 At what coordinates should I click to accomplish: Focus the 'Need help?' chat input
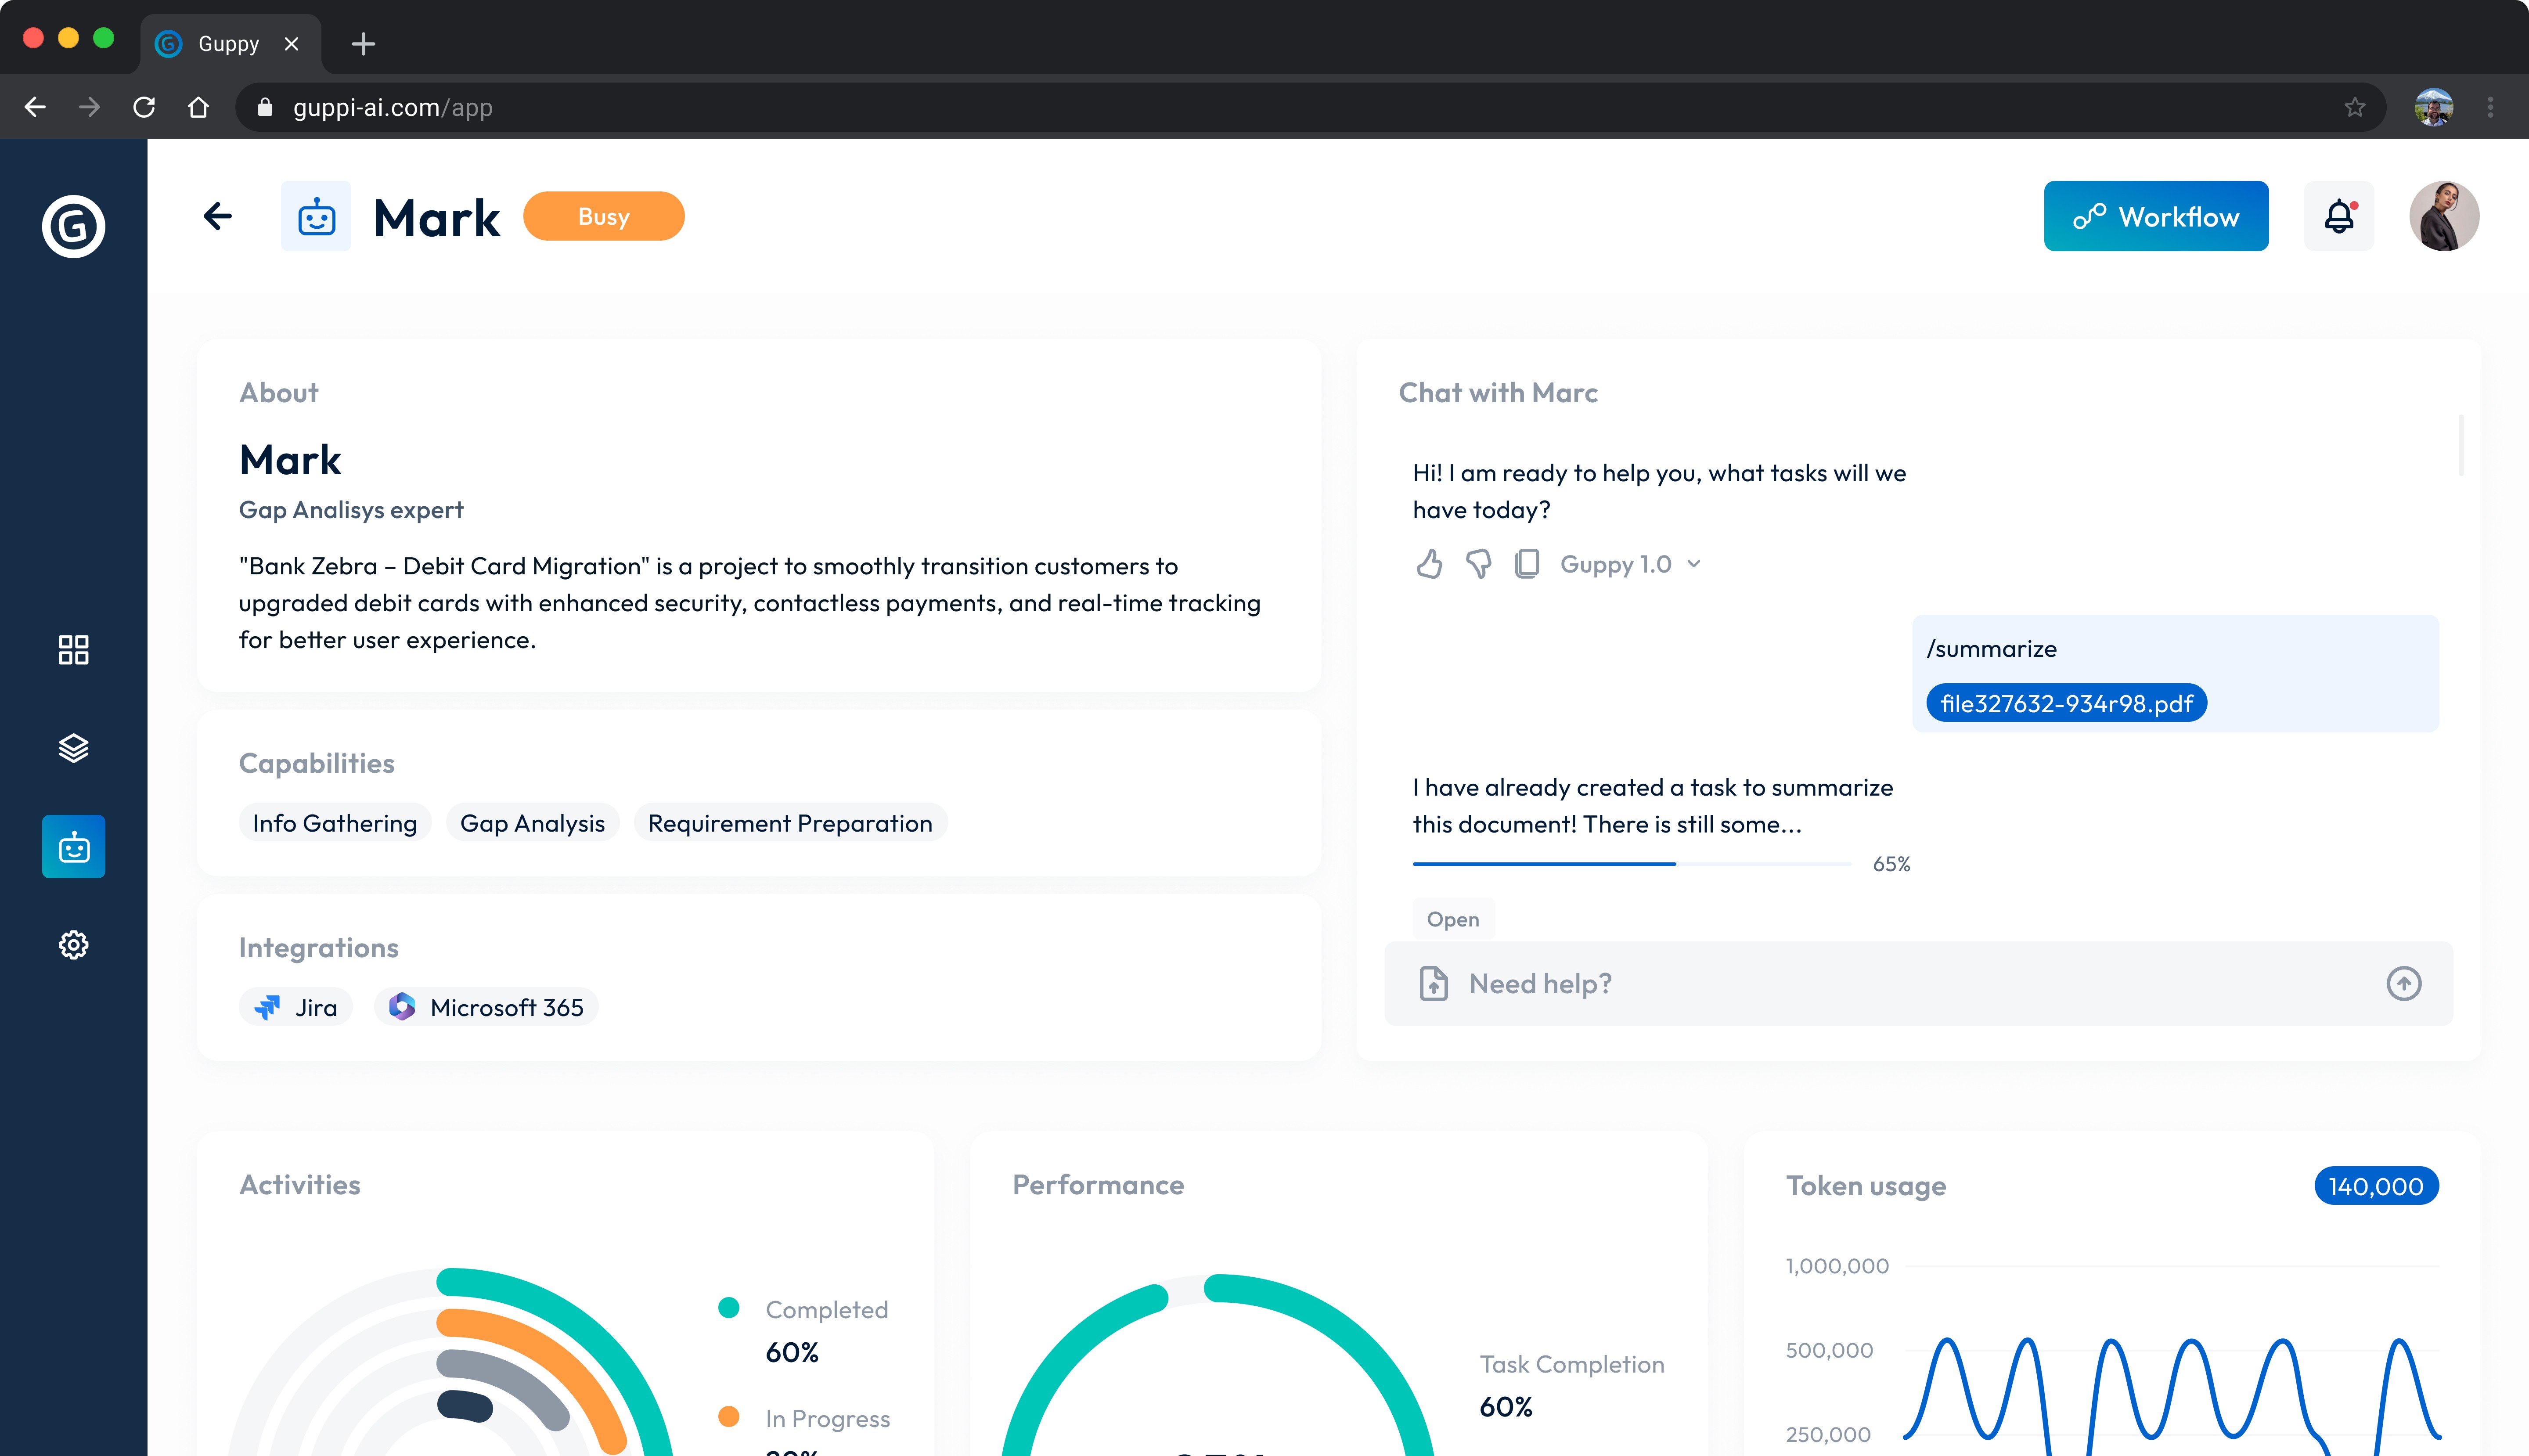coord(1900,983)
